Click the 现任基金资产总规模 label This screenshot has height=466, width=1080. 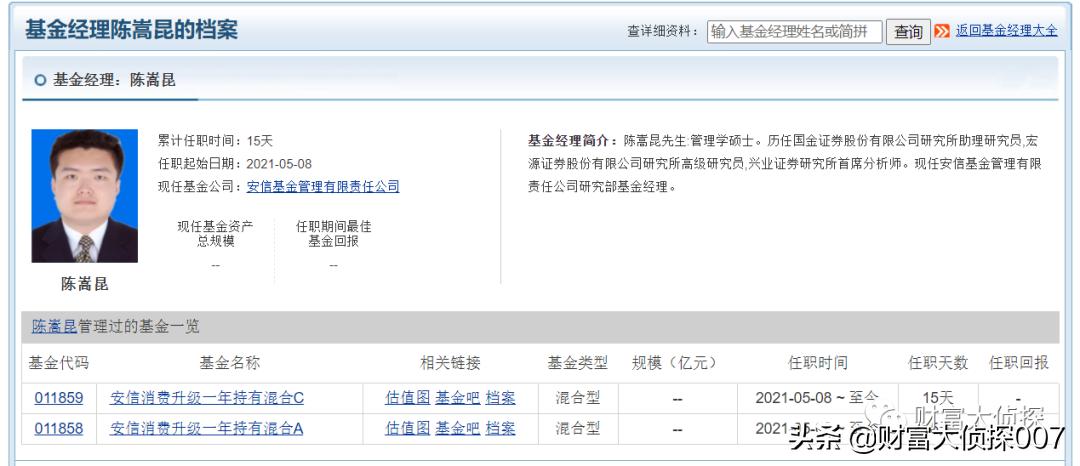[x=216, y=234]
